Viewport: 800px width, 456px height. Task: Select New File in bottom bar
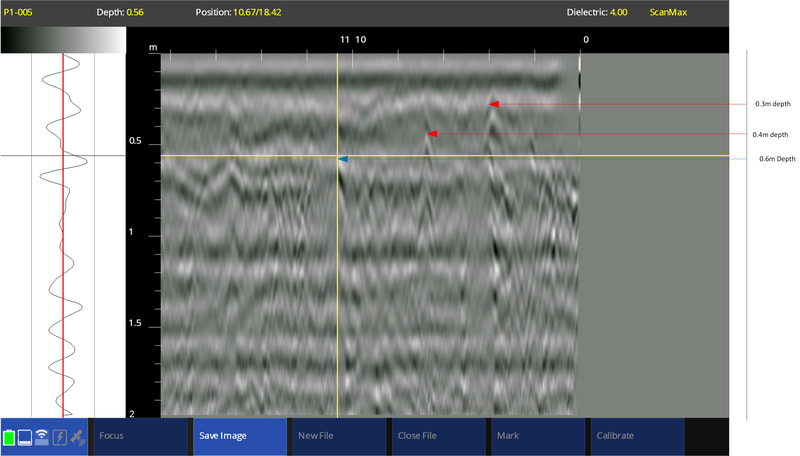[337, 436]
